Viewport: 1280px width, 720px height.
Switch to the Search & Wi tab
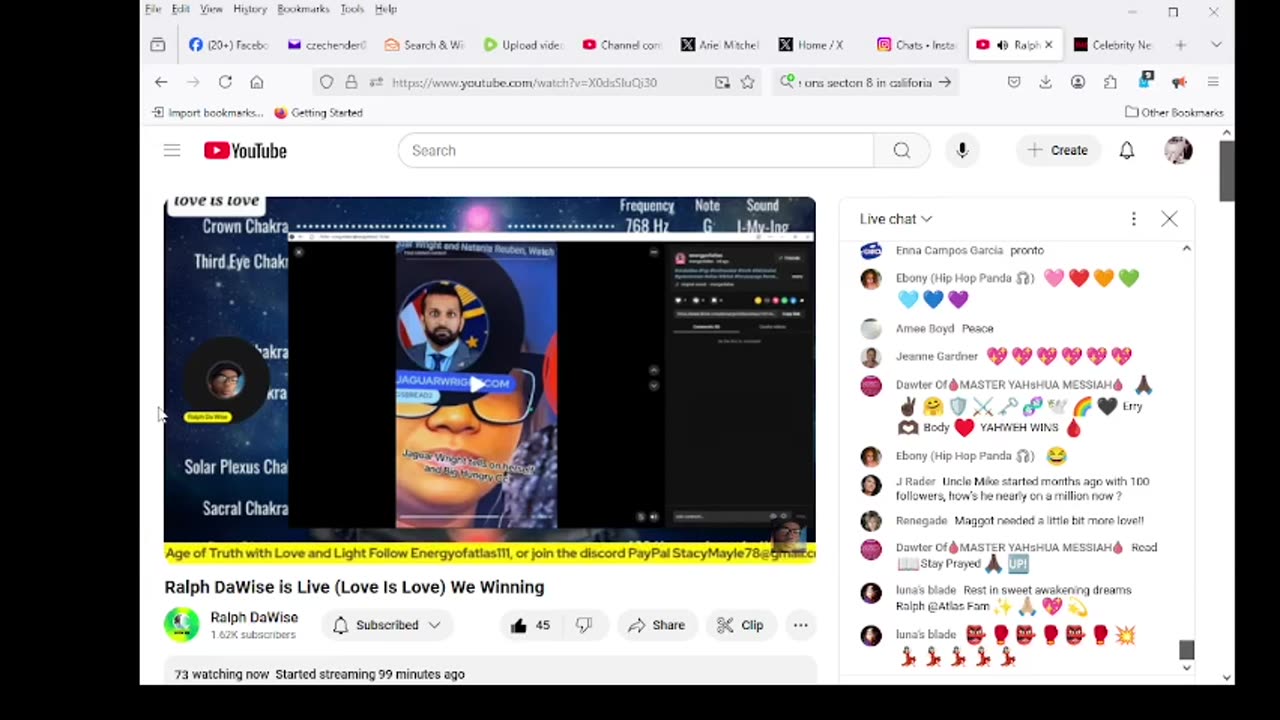point(424,45)
